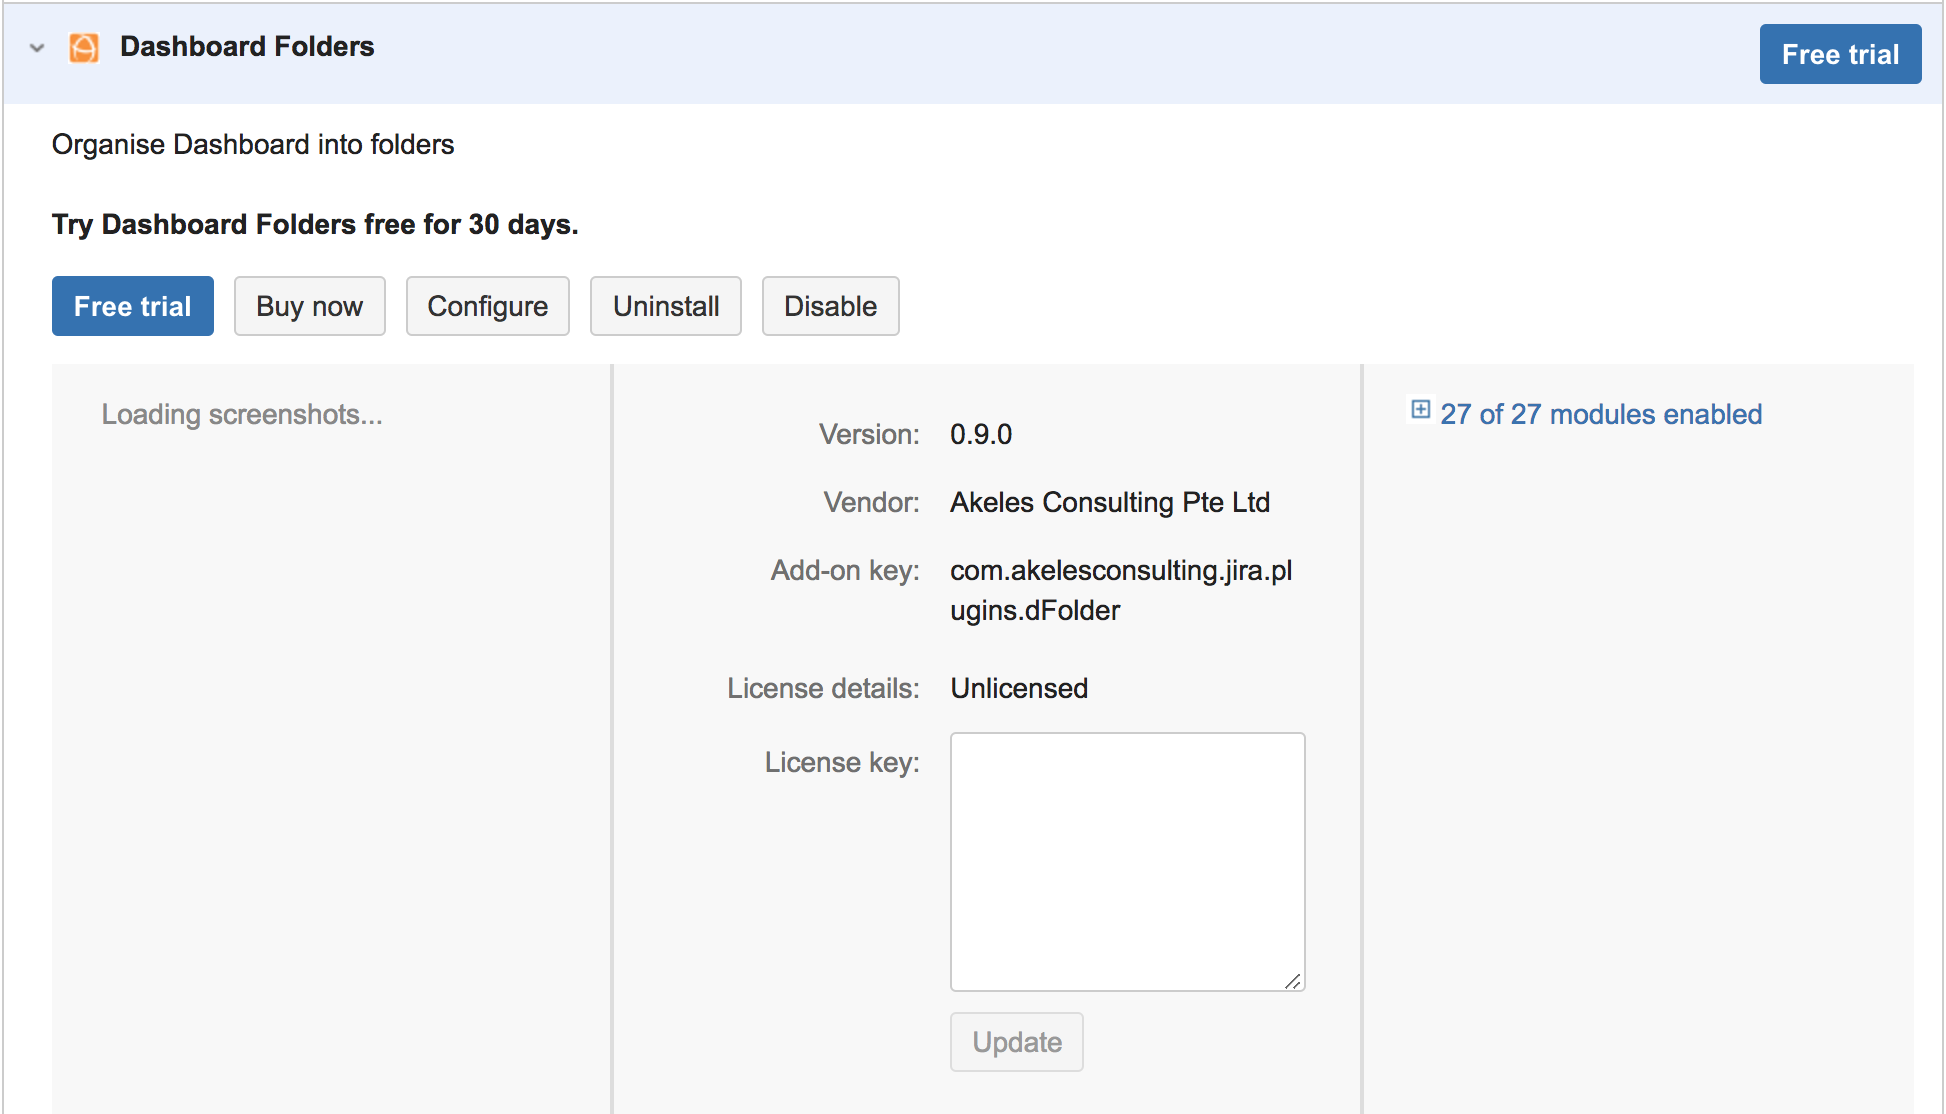
Task: Start free trial via button beside Buy now
Action: point(132,306)
